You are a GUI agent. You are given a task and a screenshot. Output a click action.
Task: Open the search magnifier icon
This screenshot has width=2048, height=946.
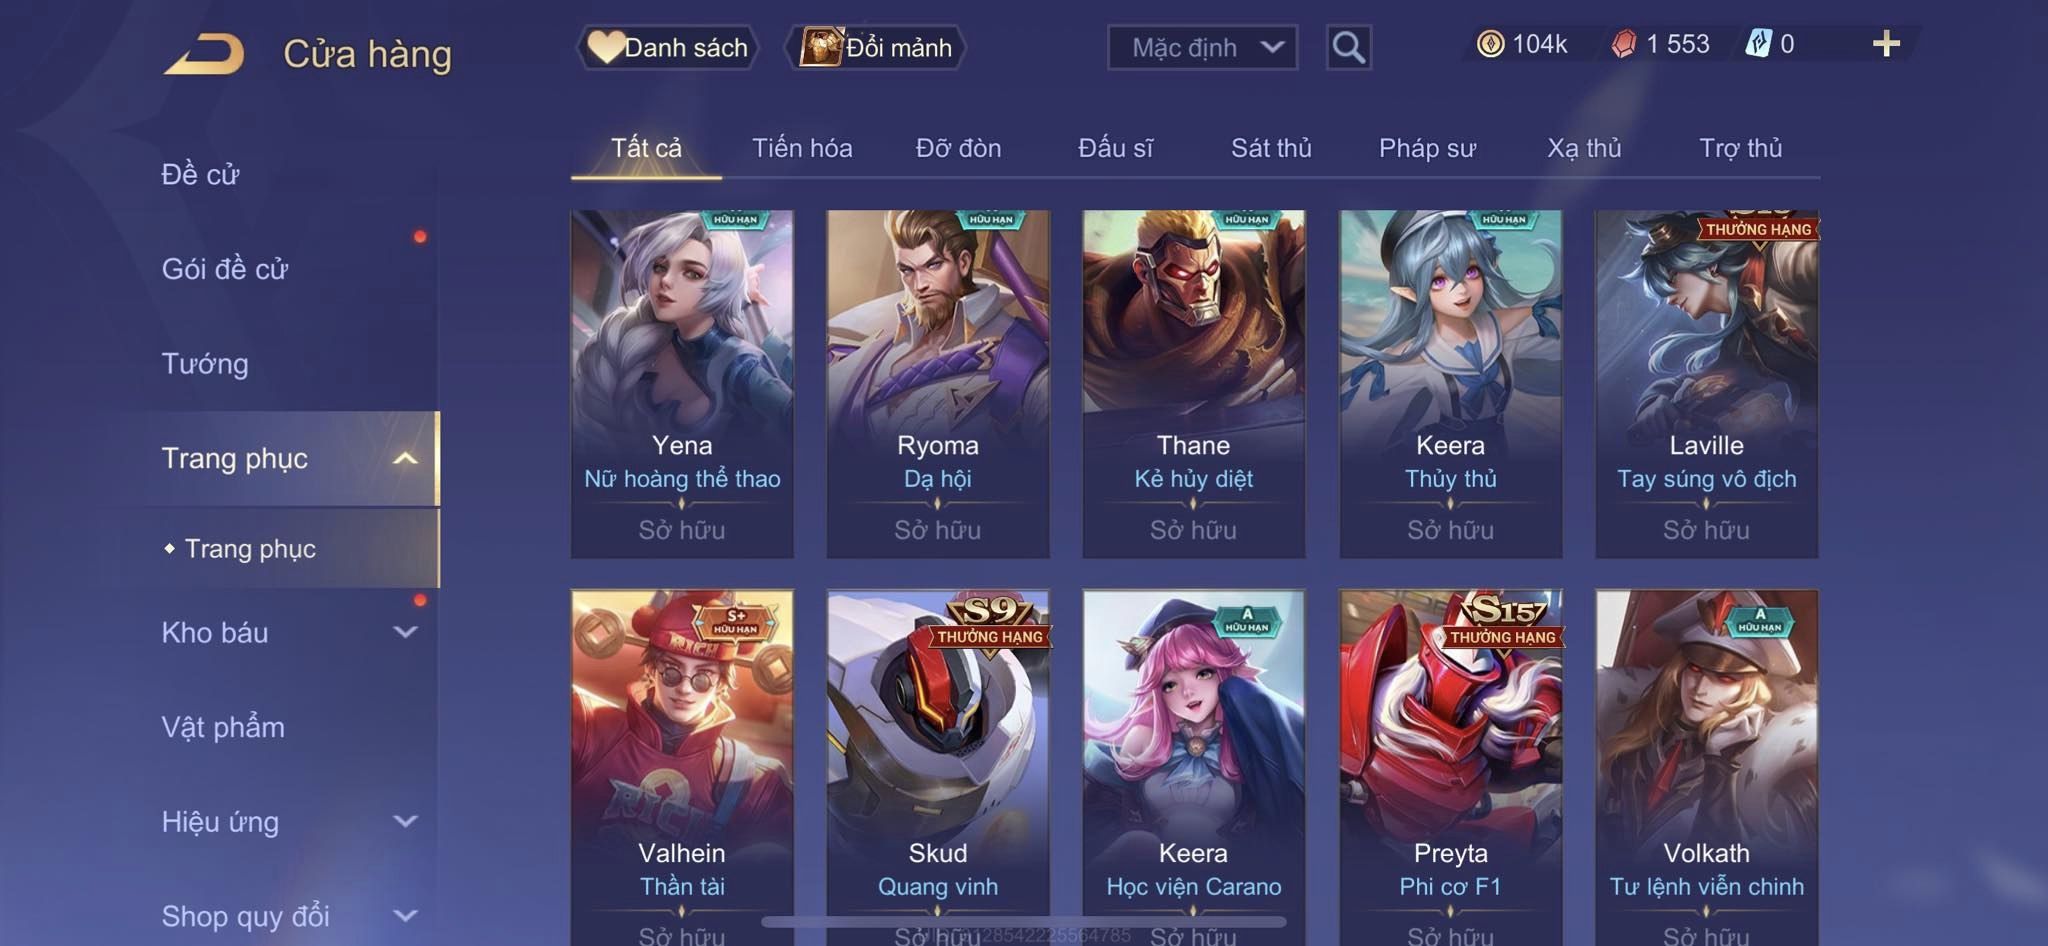[1348, 47]
